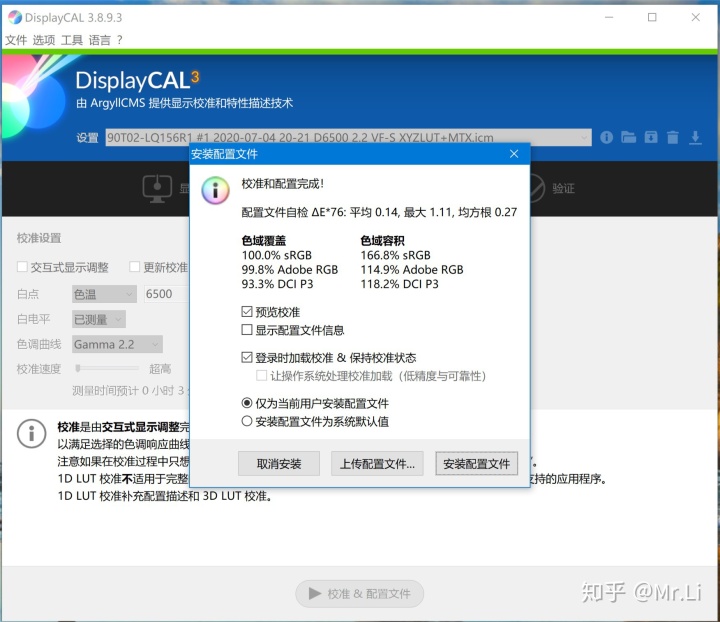Click the 色域容积 heading
This screenshot has width=720, height=622.
(x=382, y=241)
